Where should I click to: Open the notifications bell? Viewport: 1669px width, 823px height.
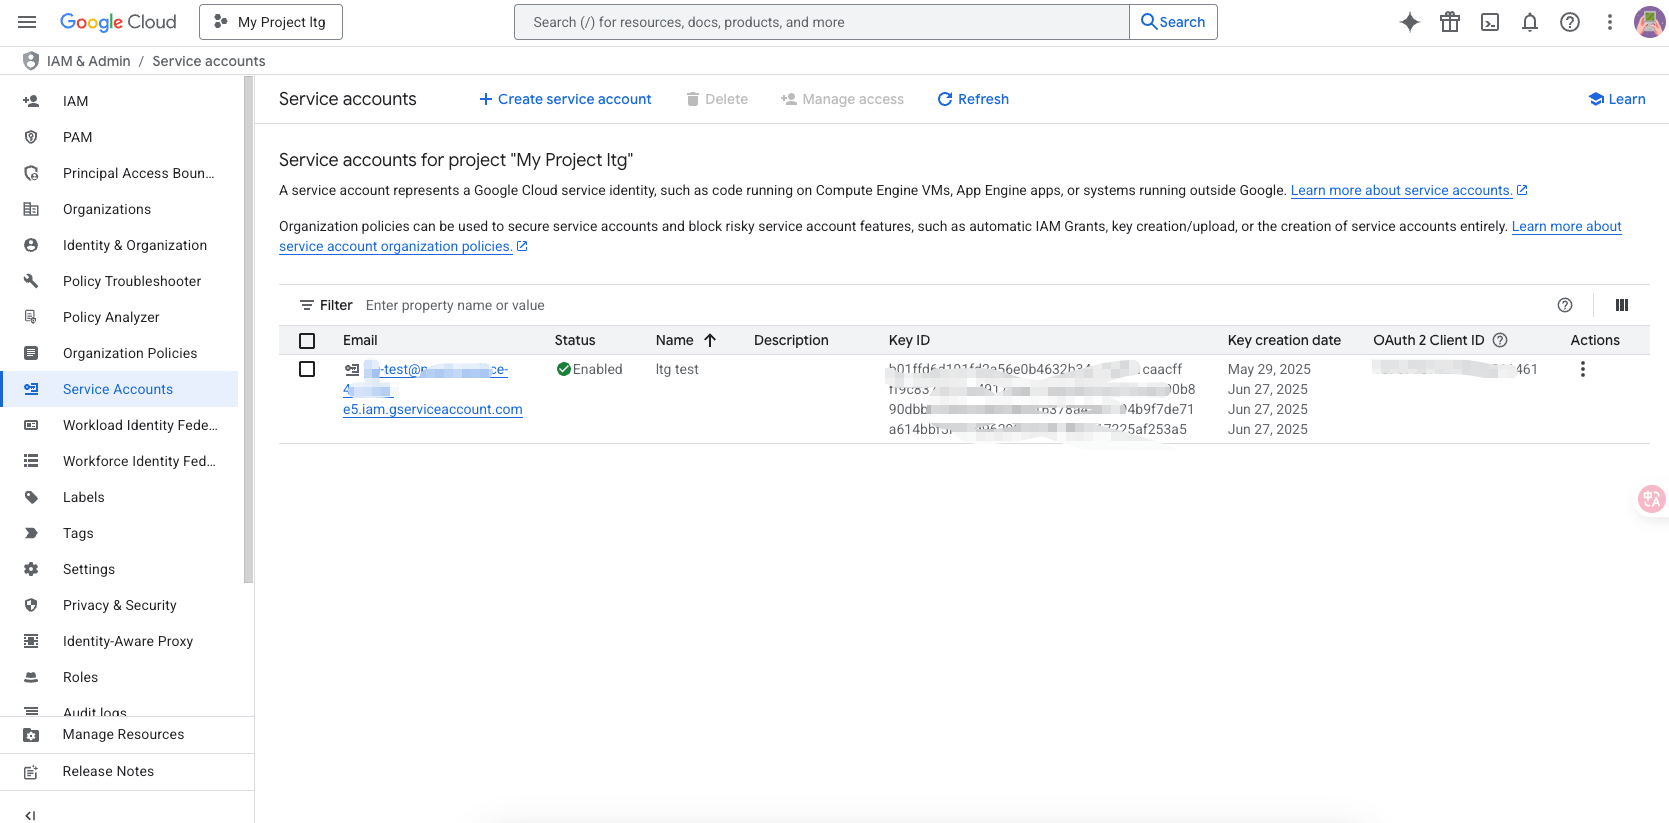pos(1529,22)
